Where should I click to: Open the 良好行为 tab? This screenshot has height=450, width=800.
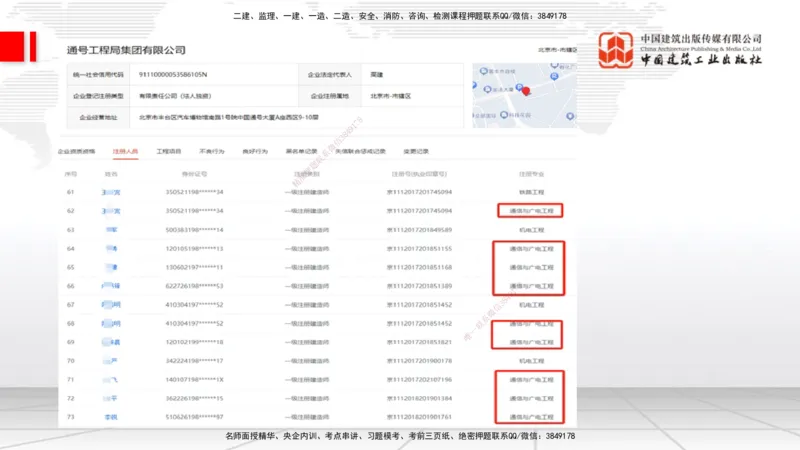tap(255, 152)
